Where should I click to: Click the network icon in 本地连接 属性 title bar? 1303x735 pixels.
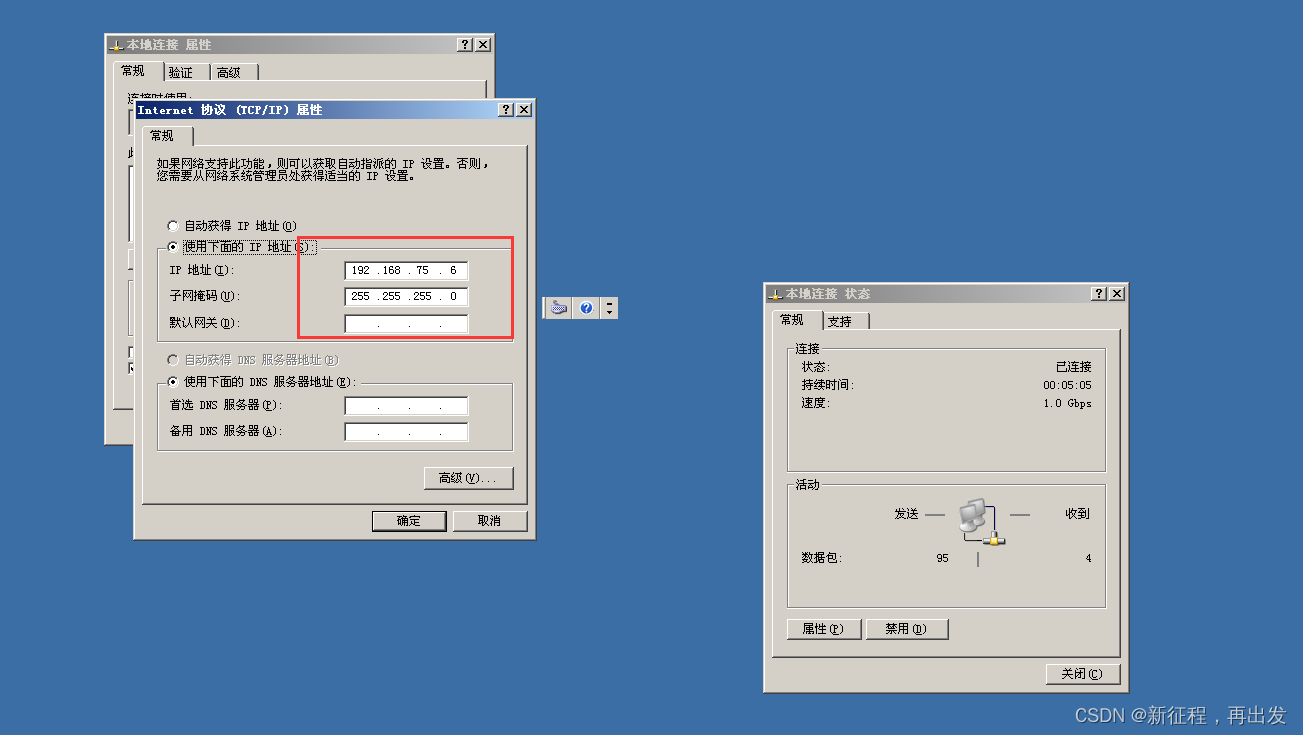[116, 45]
